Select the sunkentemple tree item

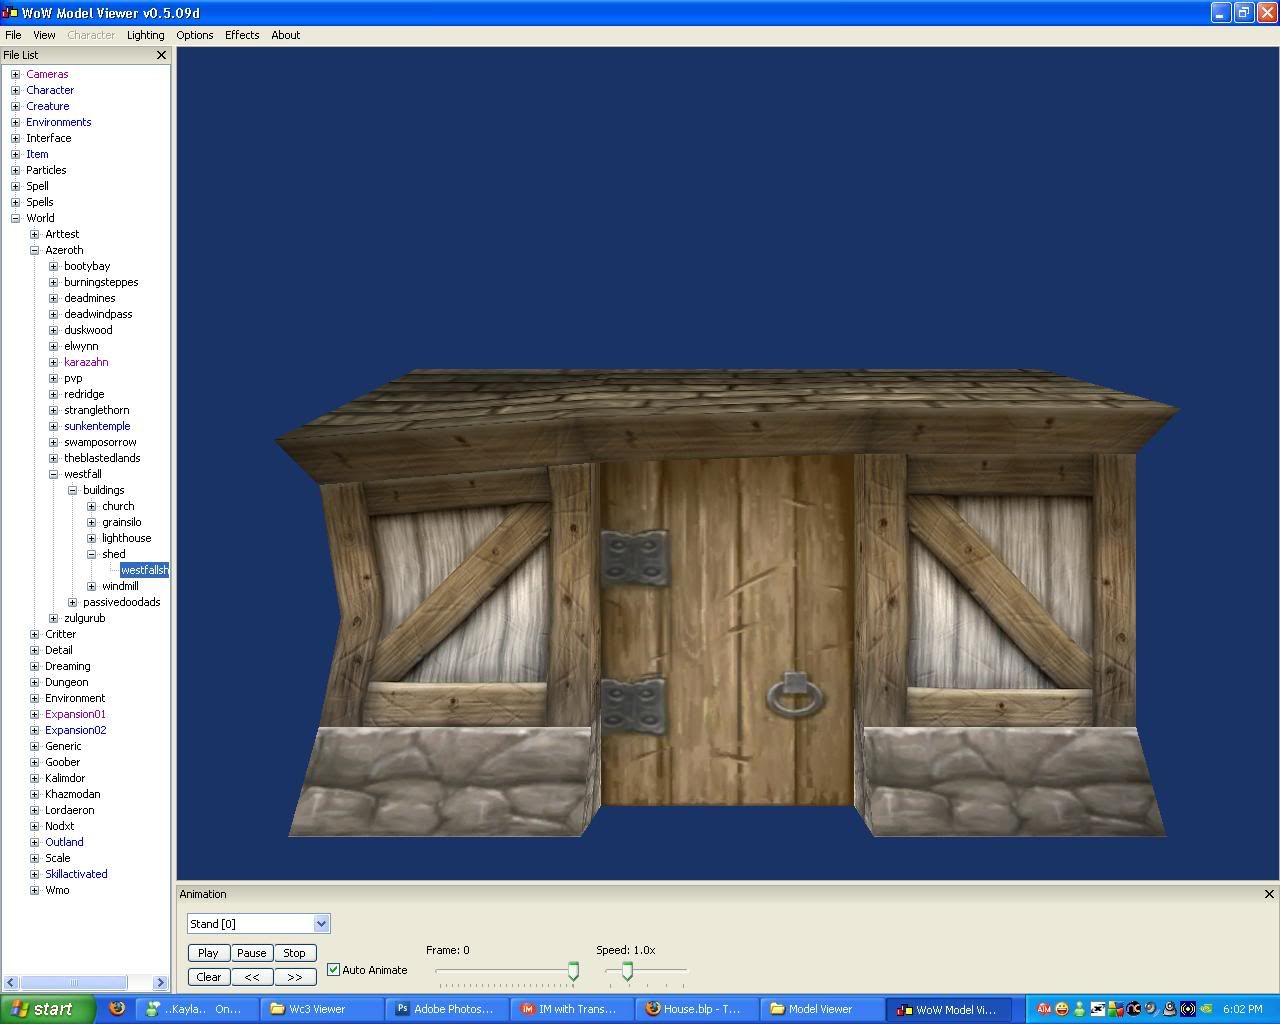click(97, 426)
